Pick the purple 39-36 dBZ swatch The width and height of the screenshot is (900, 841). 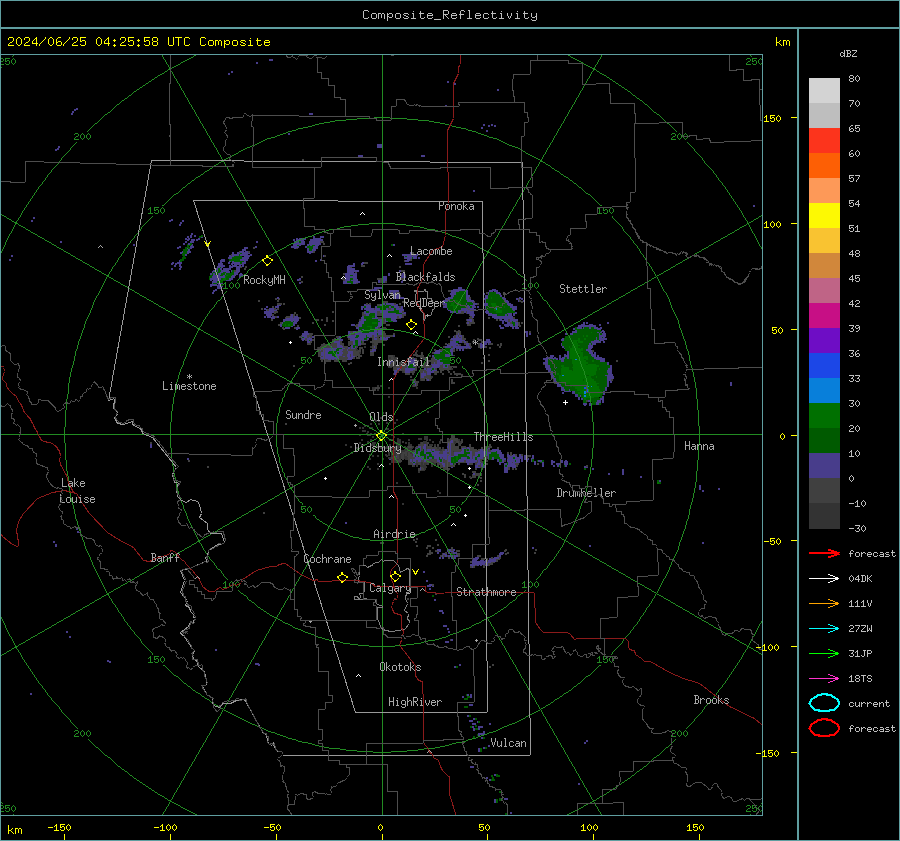(824, 340)
